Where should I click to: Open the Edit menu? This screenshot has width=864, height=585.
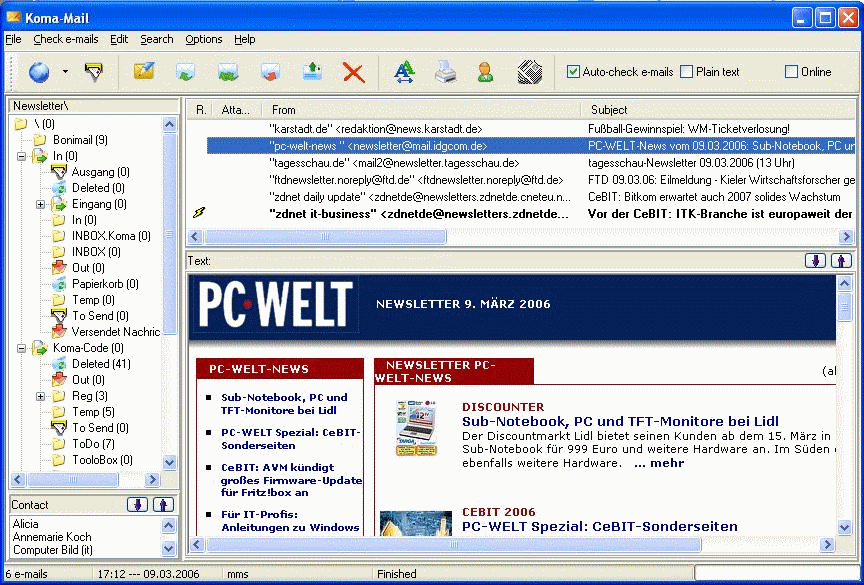(x=119, y=39)
